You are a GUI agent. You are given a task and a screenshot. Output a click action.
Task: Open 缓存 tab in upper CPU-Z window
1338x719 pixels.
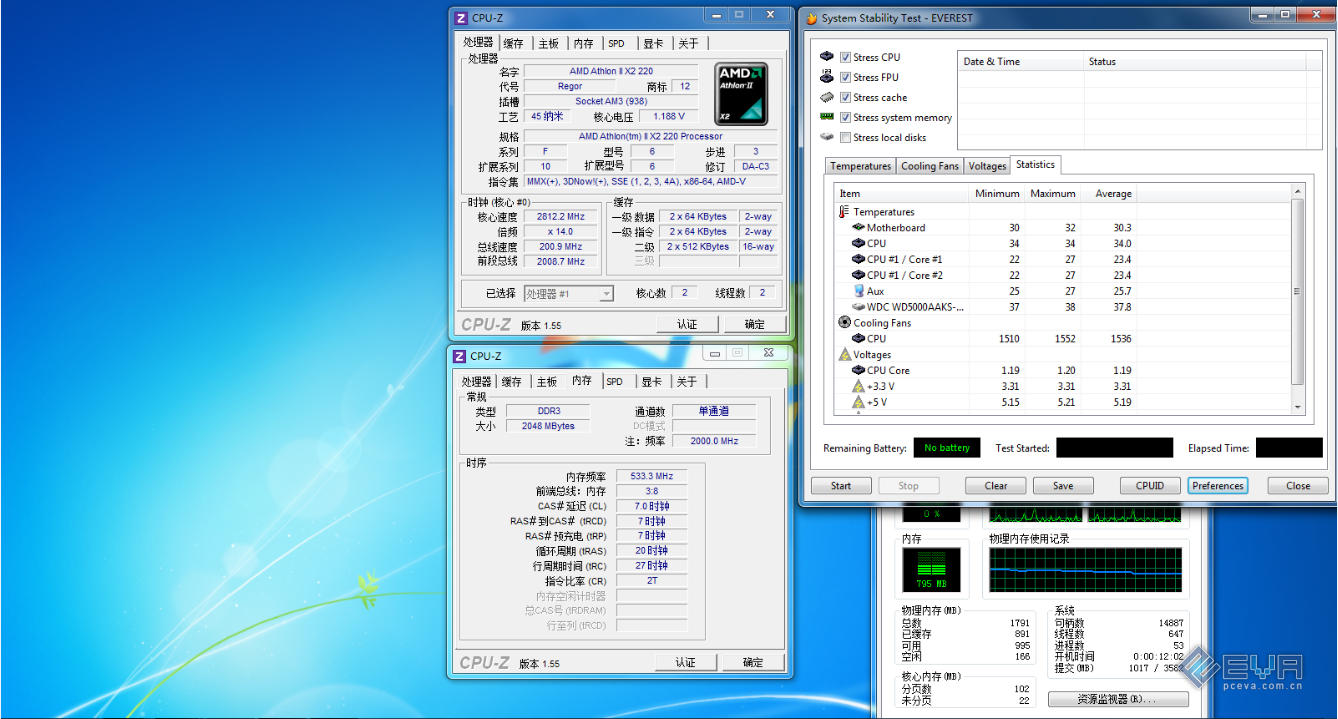click(513, 43)
